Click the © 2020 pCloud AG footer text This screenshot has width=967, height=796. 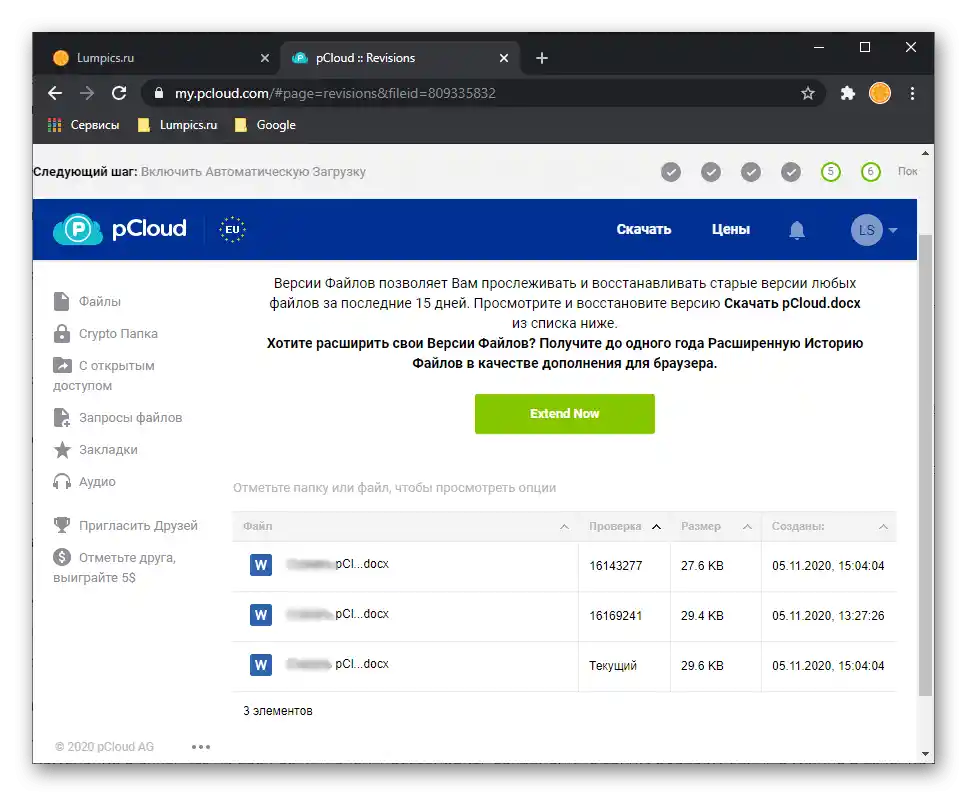[104, 747]
